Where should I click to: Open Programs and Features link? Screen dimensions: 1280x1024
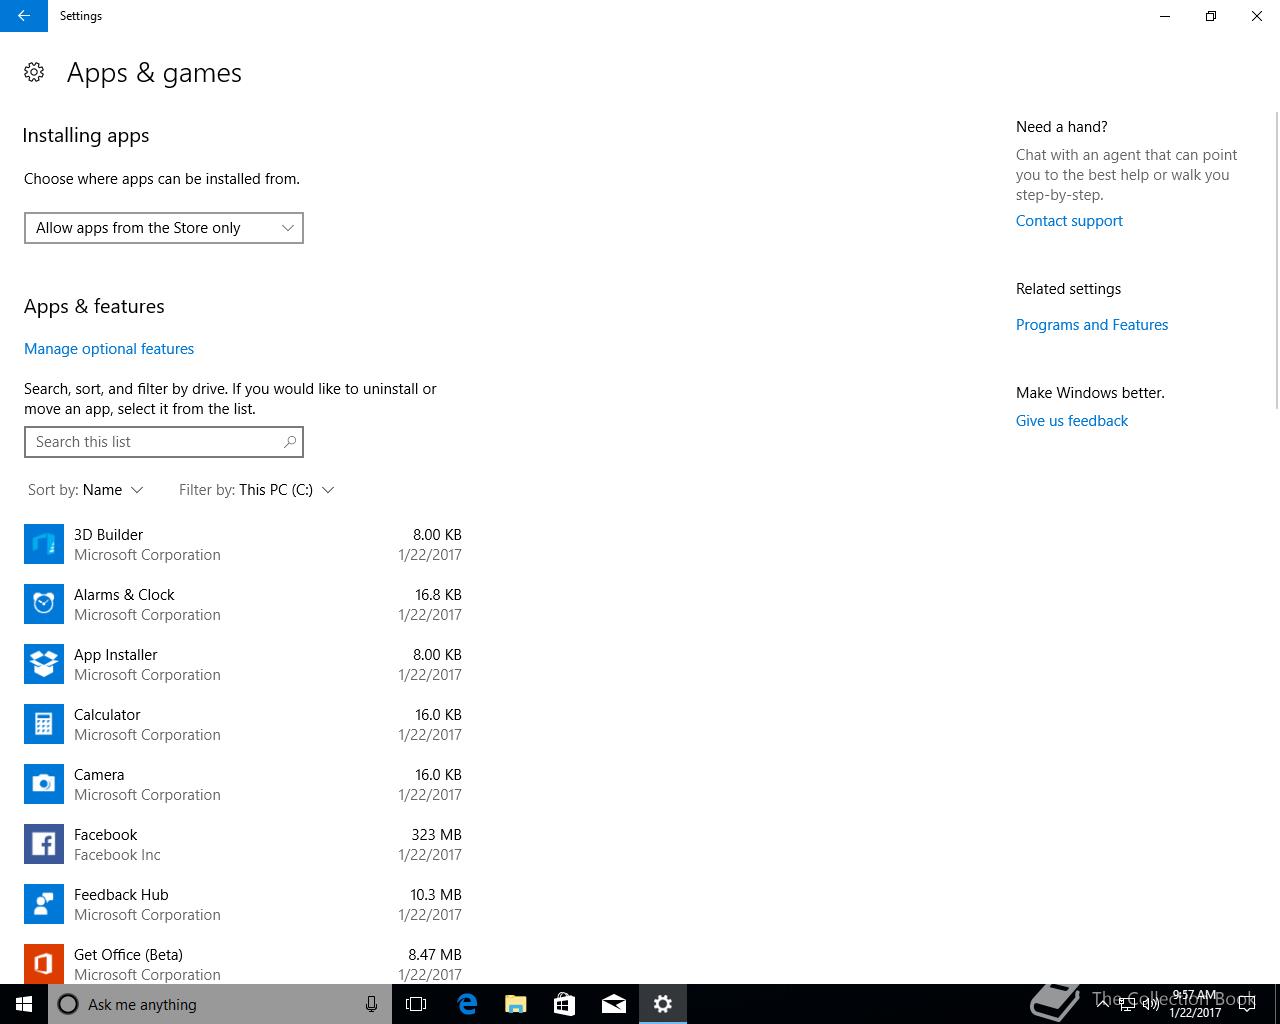click(1092, 325)
